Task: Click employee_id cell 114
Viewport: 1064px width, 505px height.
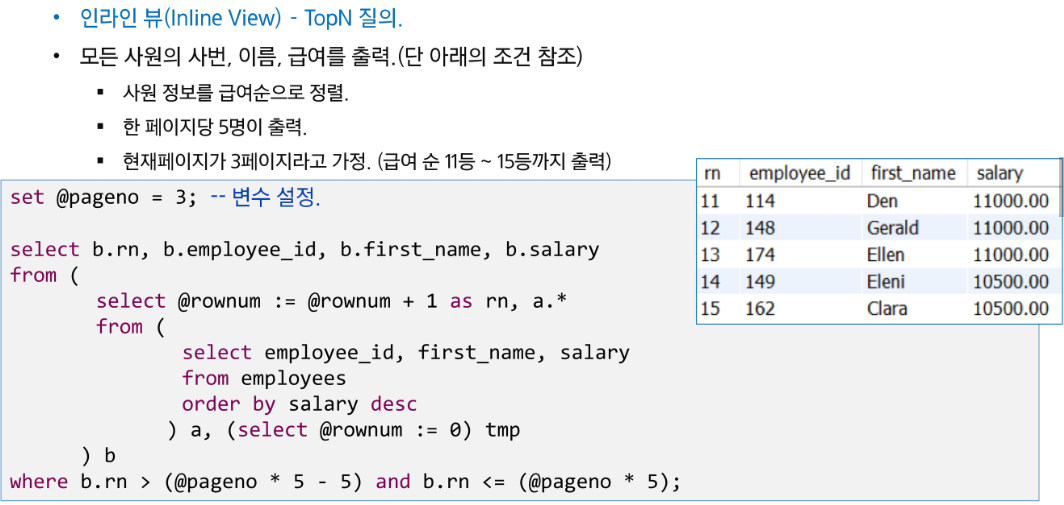Action: [759, 201]
